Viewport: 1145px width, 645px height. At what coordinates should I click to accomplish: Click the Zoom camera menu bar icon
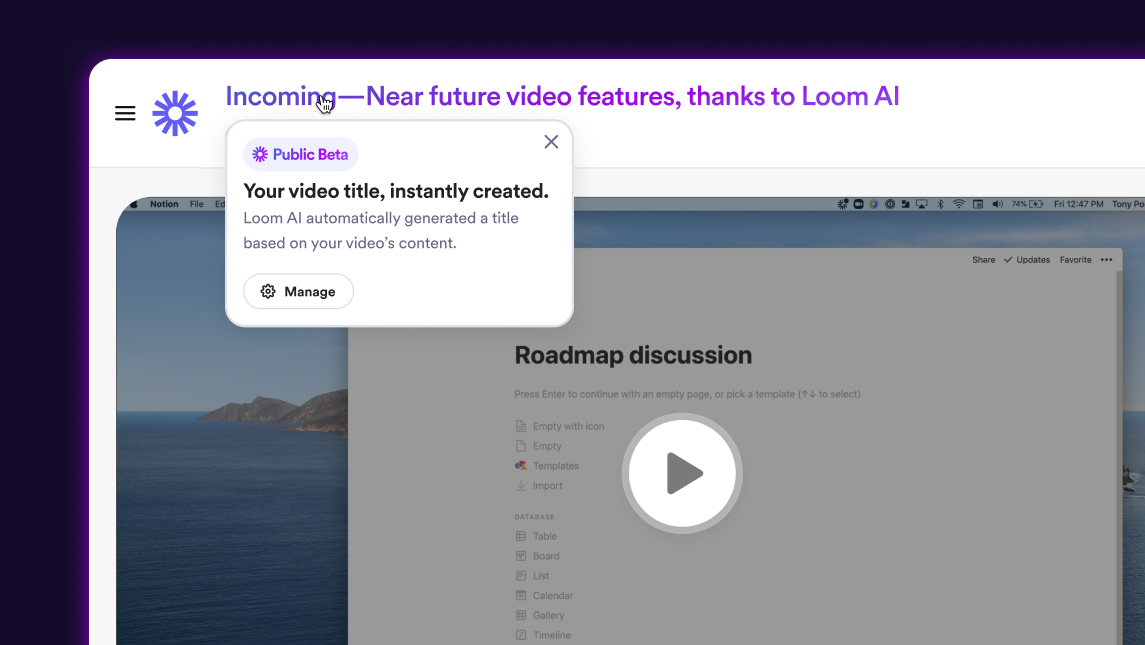click(859, 204)
